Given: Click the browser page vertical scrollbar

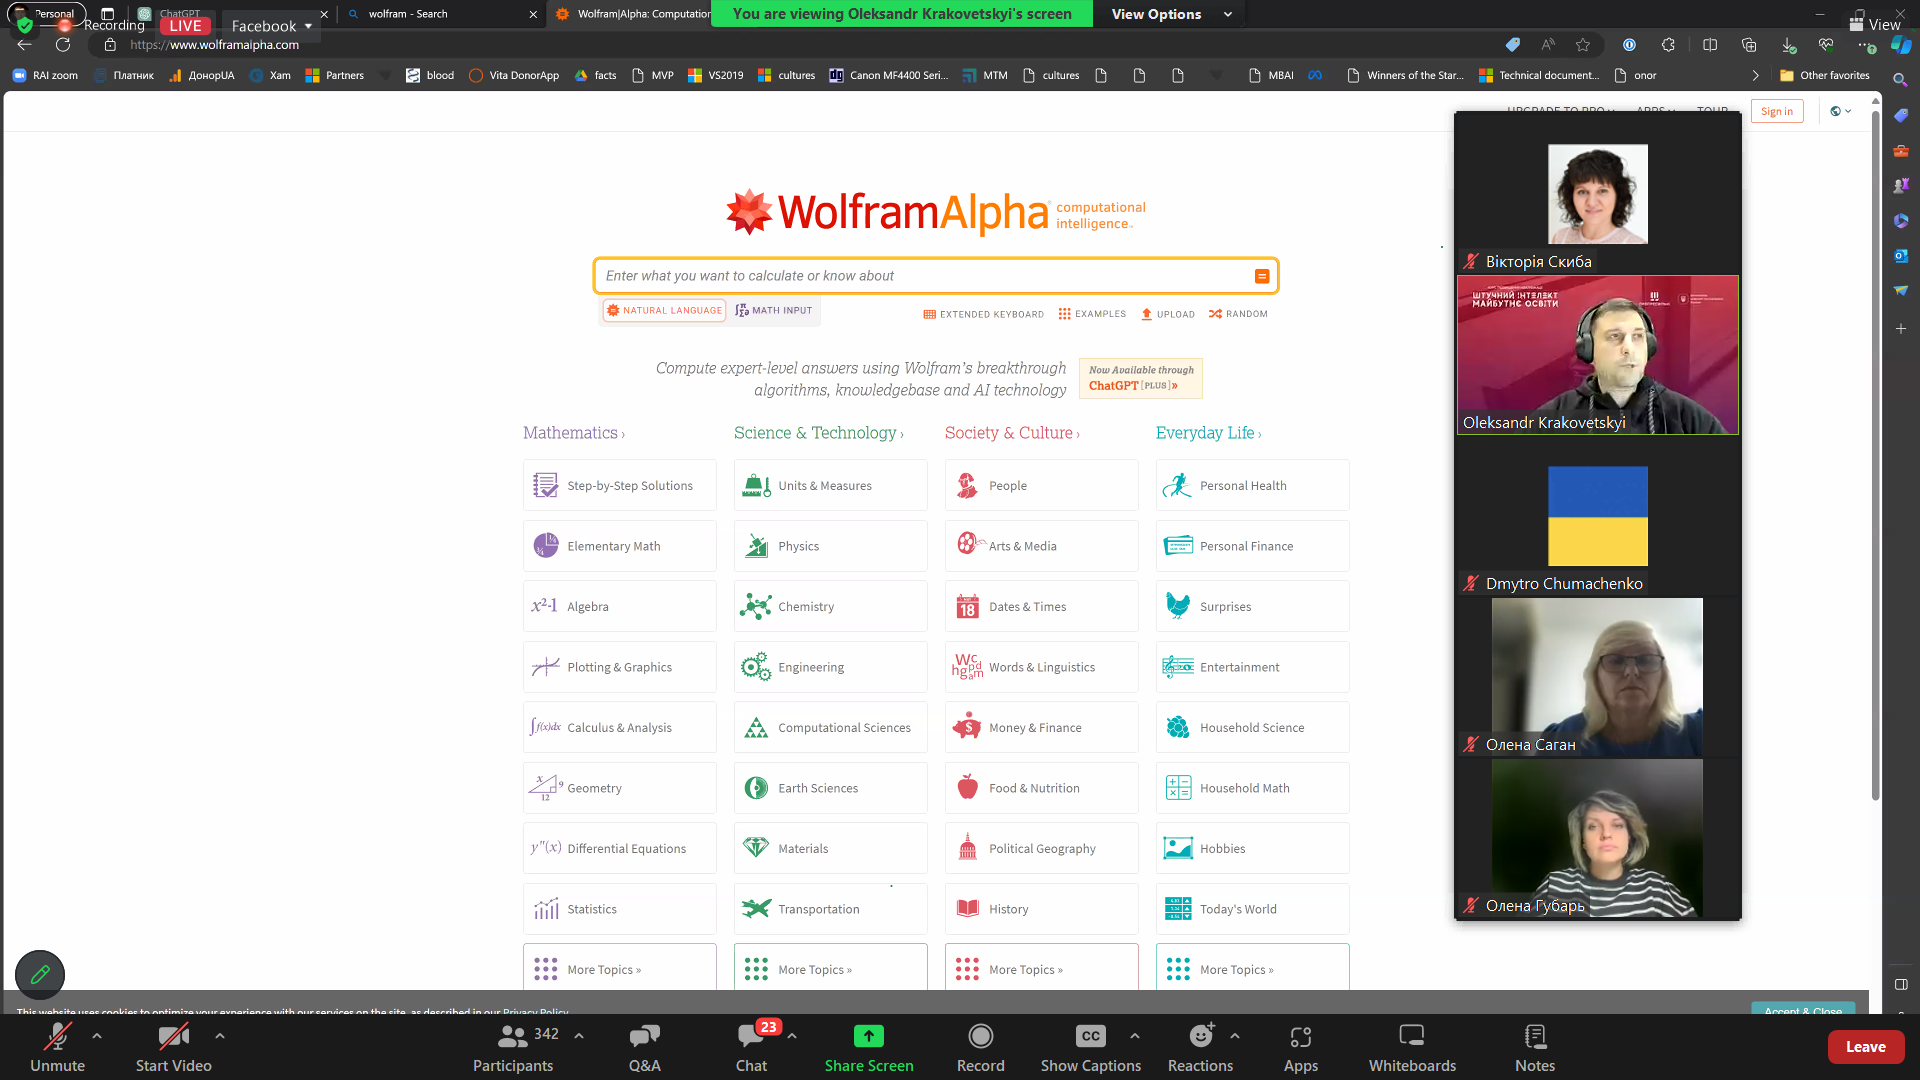Looking at the screenshot, I should click(x=1875, y=450).
